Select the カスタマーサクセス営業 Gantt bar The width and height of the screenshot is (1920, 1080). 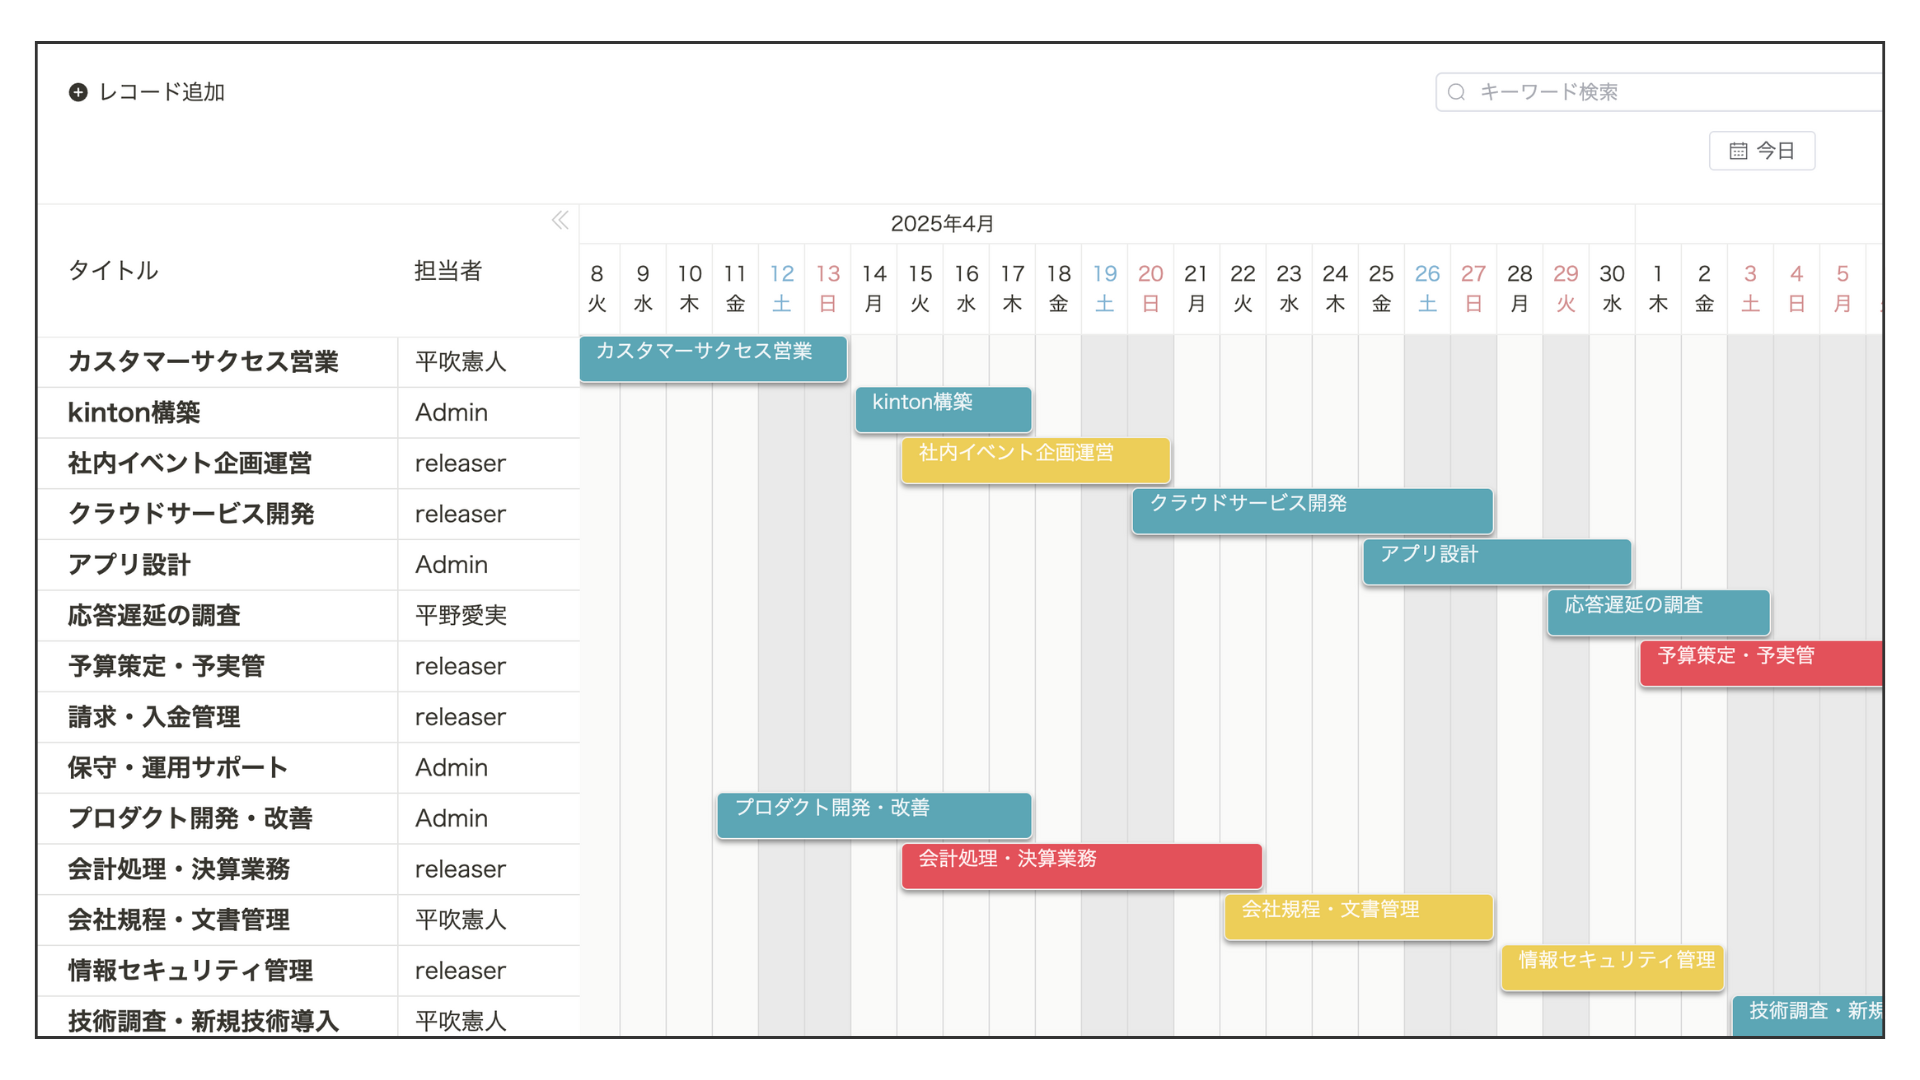tap(713, 359)
